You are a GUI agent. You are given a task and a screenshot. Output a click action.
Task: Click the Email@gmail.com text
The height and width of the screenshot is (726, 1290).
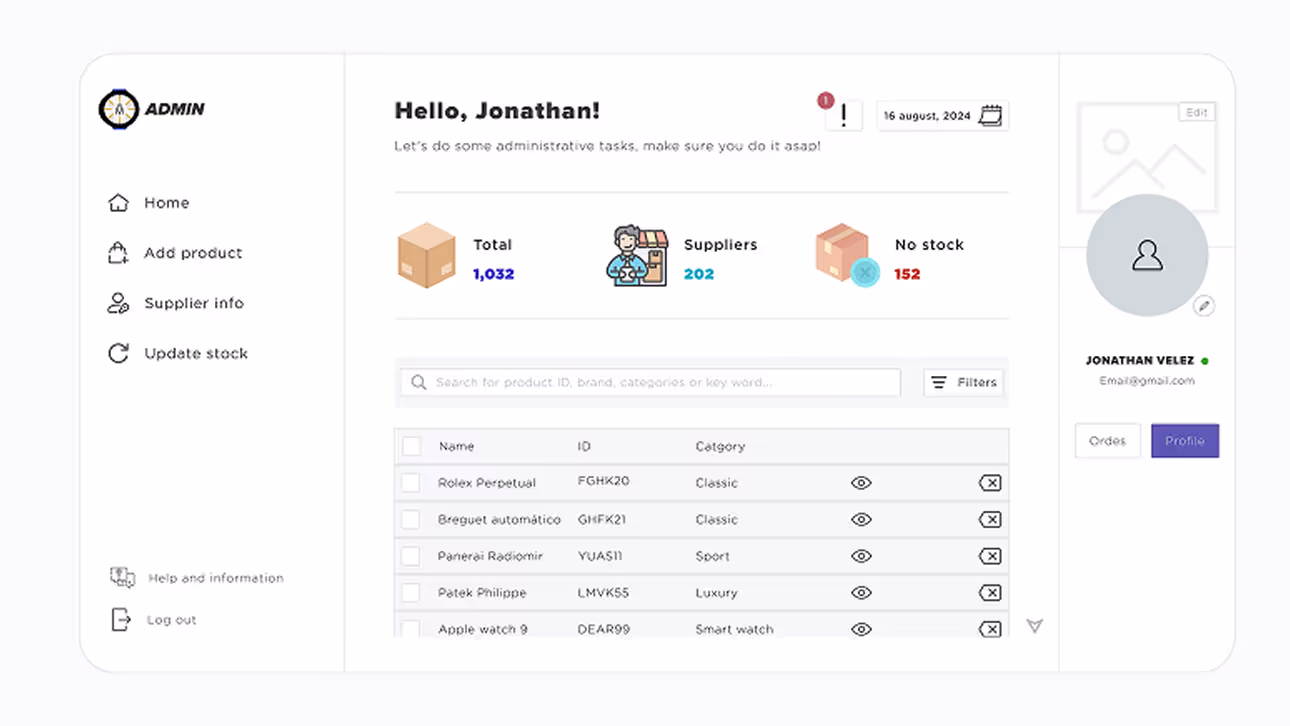1147,381
